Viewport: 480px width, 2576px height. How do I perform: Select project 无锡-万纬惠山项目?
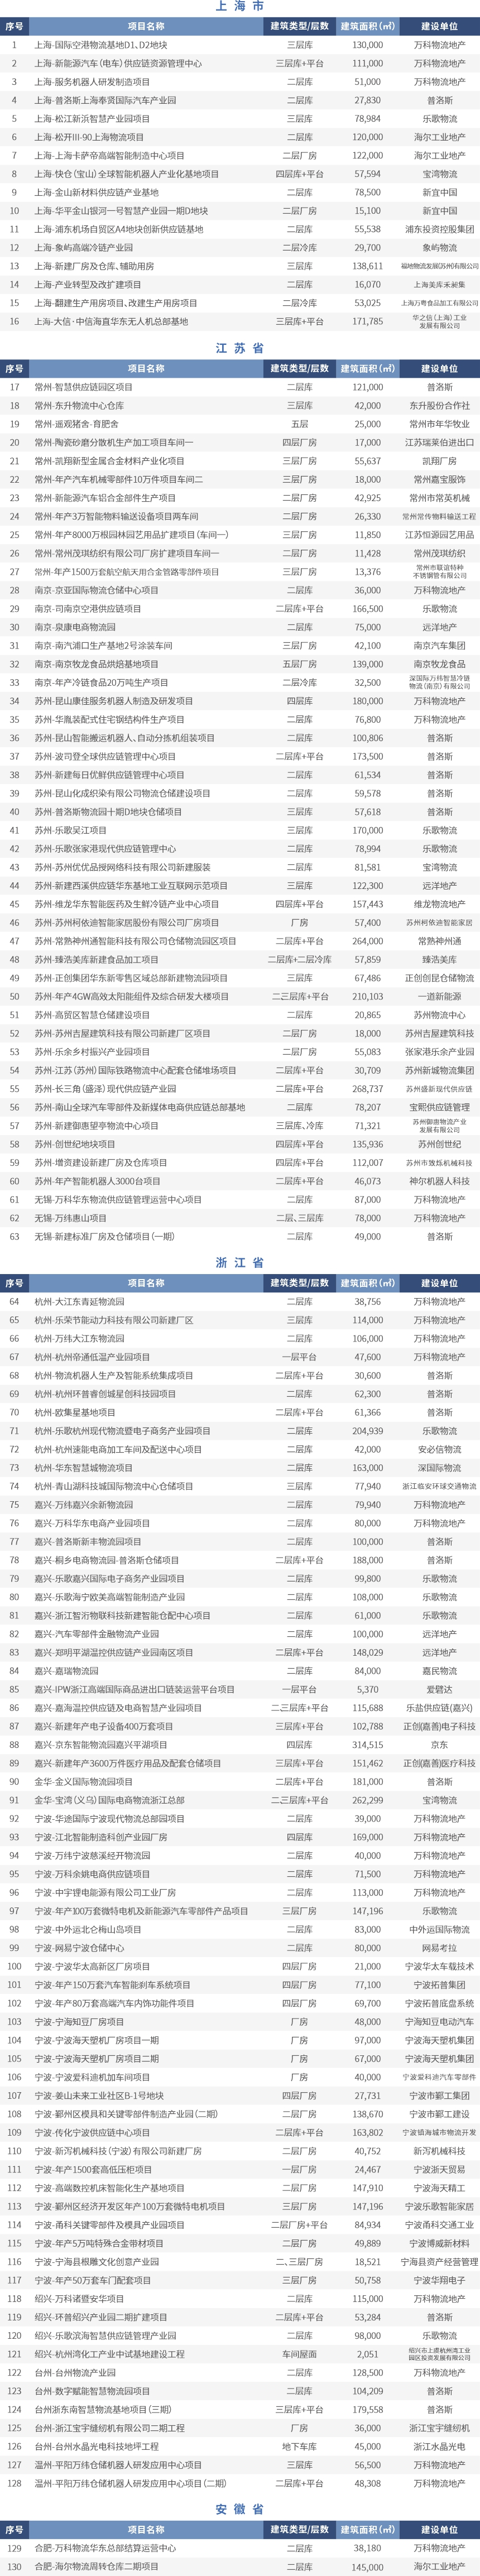71,1218
